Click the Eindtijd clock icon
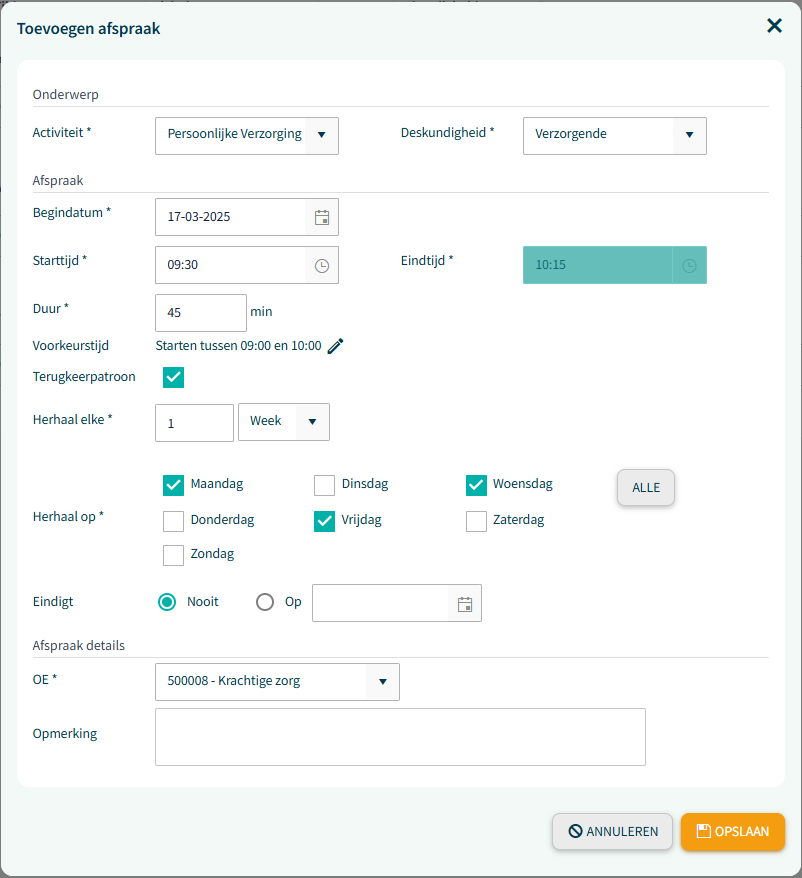802x878 pixels. click(689, 265)
